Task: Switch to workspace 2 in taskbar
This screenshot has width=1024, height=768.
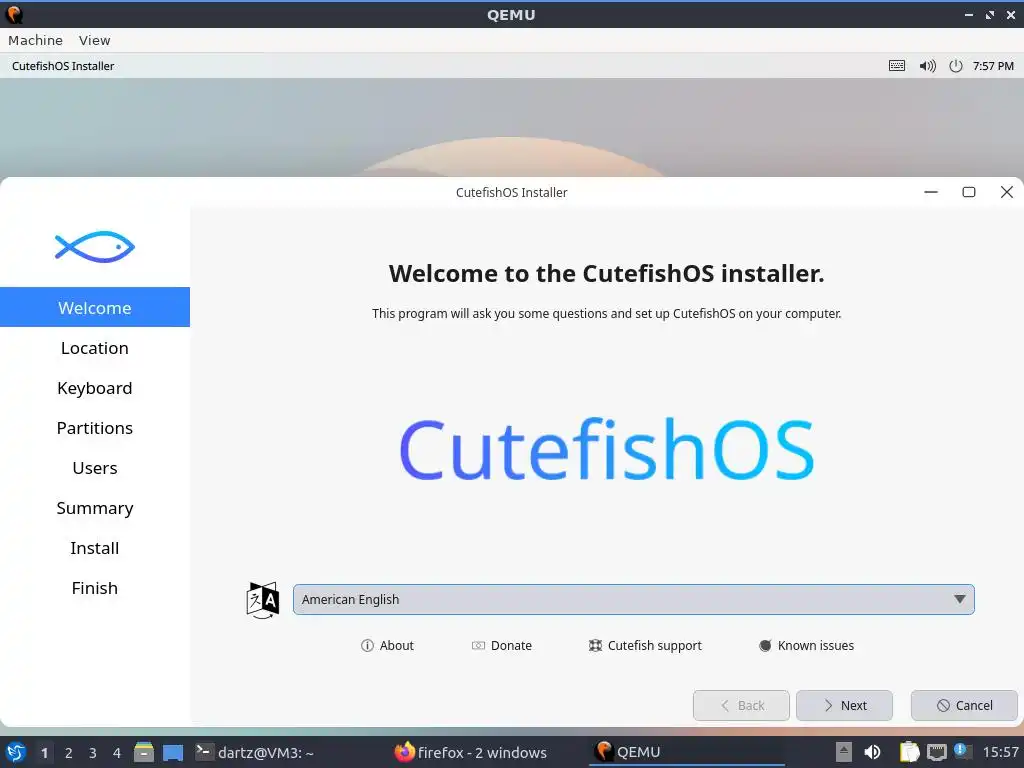Action: pos(69,753)
